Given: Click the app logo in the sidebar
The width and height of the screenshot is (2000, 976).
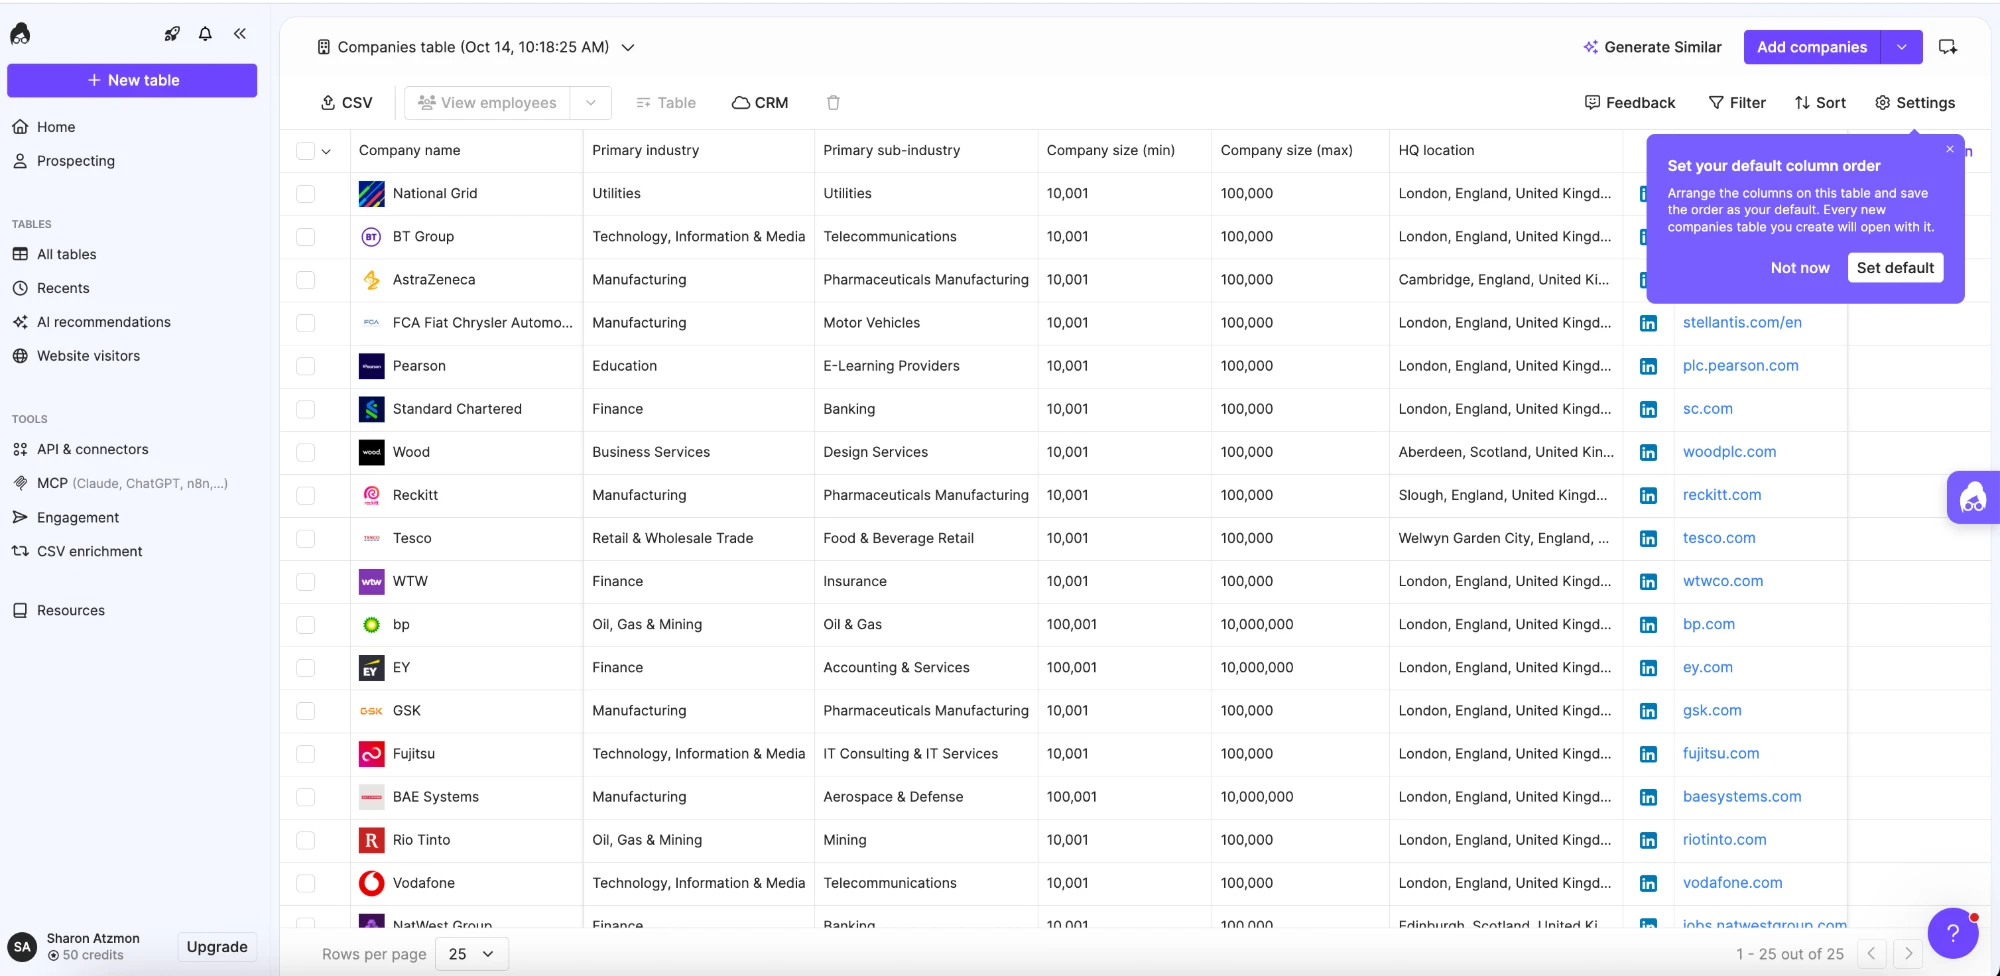Looking at the screenshot, I should [20, 34].
